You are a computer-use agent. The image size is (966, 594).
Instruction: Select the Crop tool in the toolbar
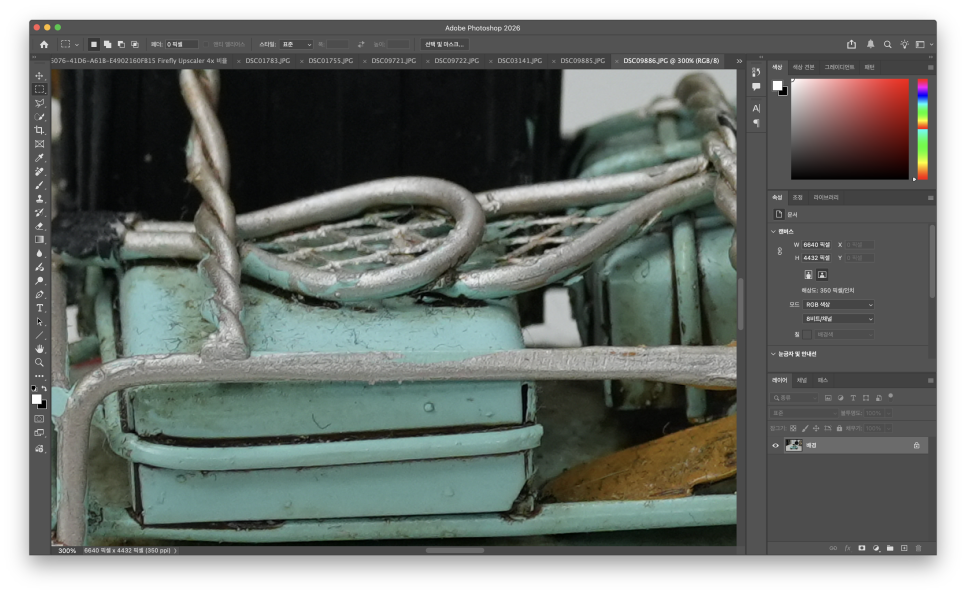point(39,130)
